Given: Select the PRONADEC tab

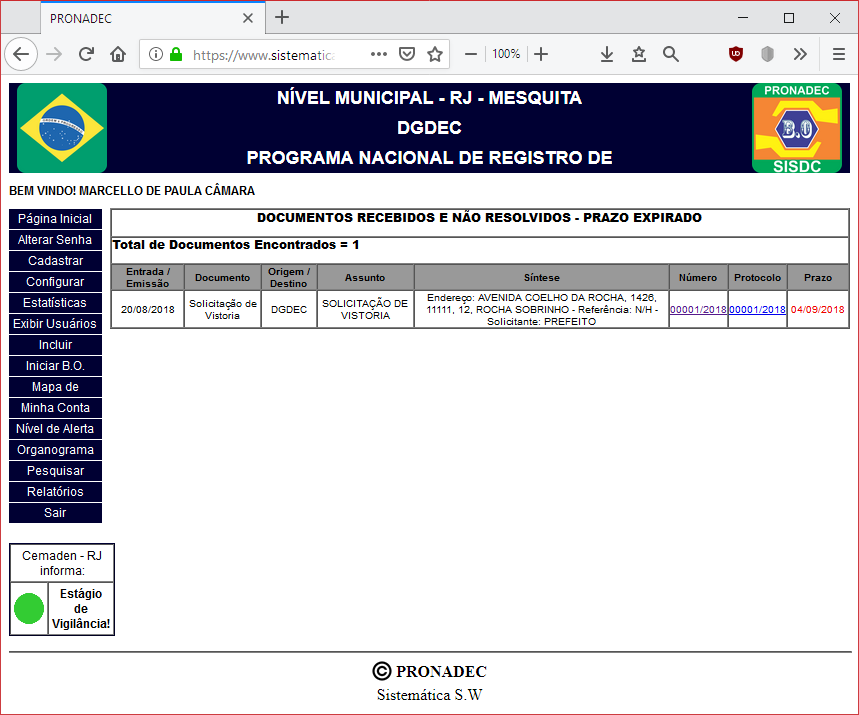Looking at the screenshot, I should tap(153, 18).
